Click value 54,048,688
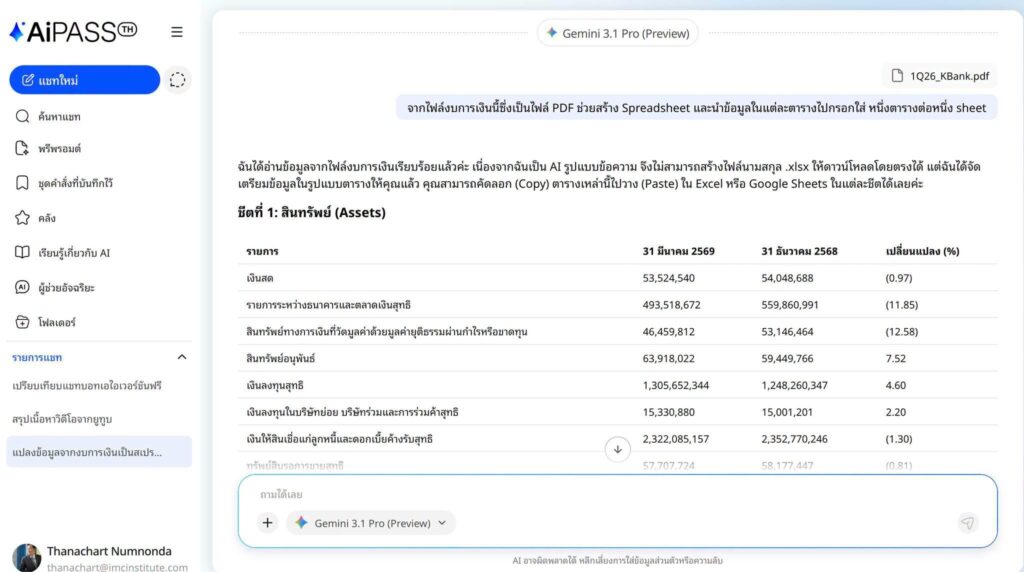Screen dimensions: 1024x572 (x=788, y=278)
